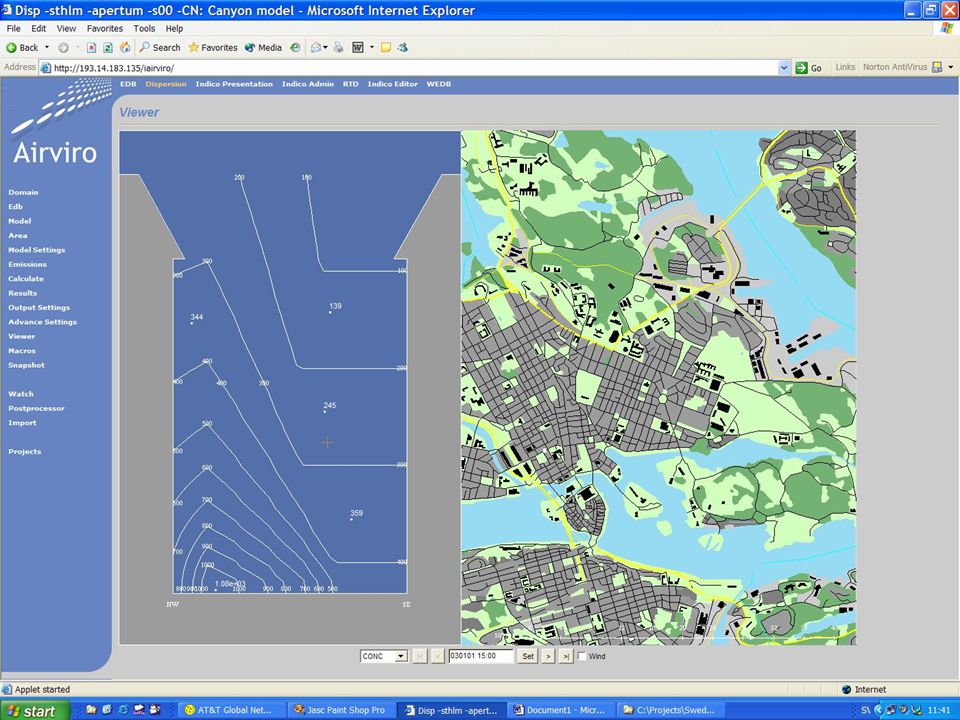Step back one time with < button
The width and height of the screenshot is (960, 720).
click(437, 656)
